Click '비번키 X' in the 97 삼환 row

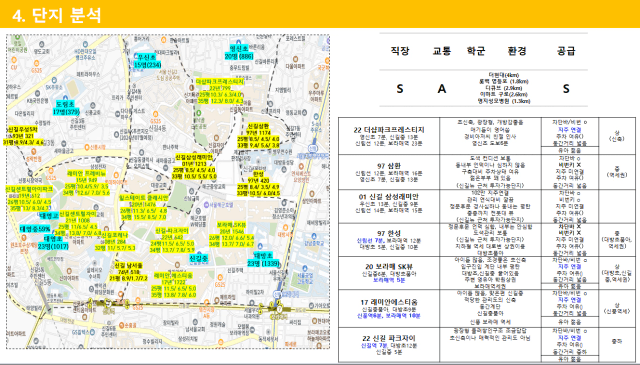(x=570, y=165)
